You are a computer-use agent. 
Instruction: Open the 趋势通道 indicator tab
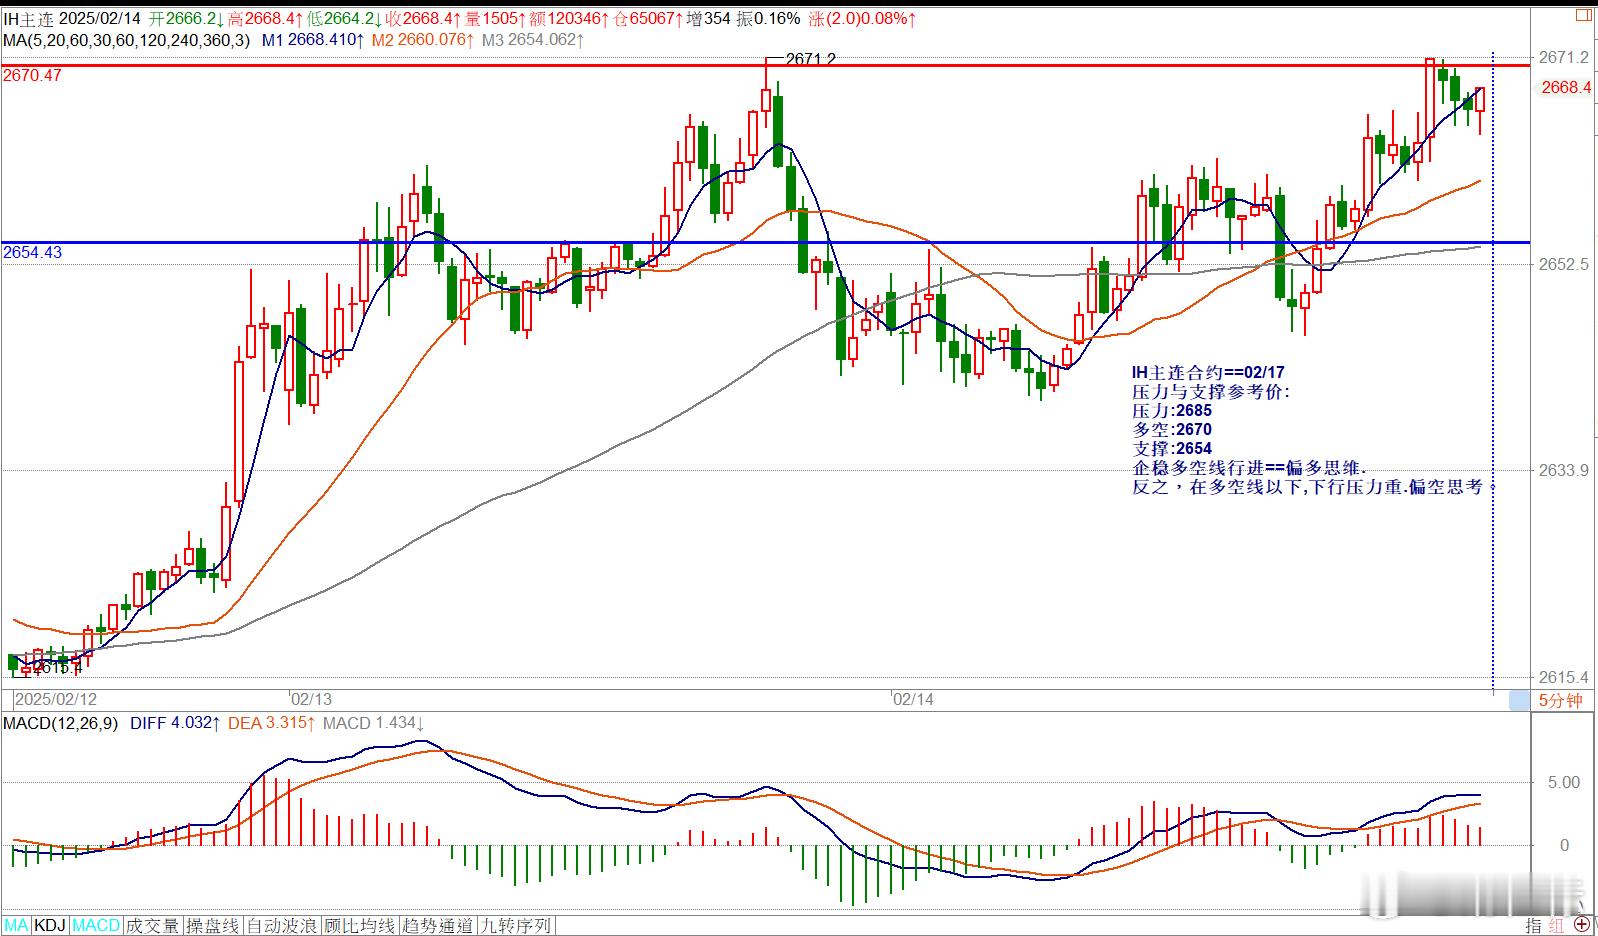pyautogui.click(x=437, y=926)
